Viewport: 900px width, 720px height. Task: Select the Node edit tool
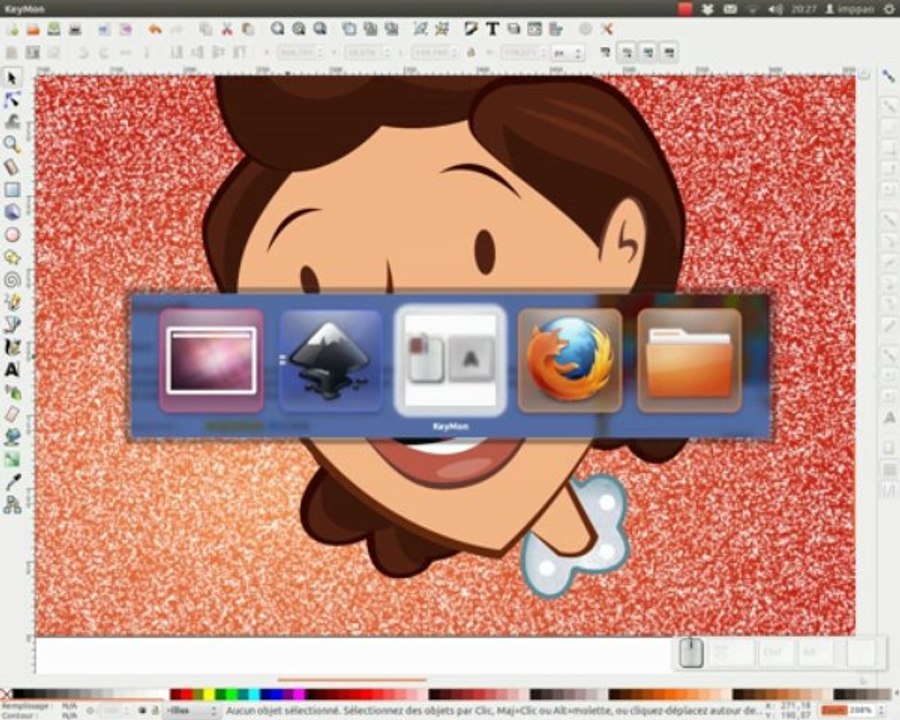(x=12, y=100)
